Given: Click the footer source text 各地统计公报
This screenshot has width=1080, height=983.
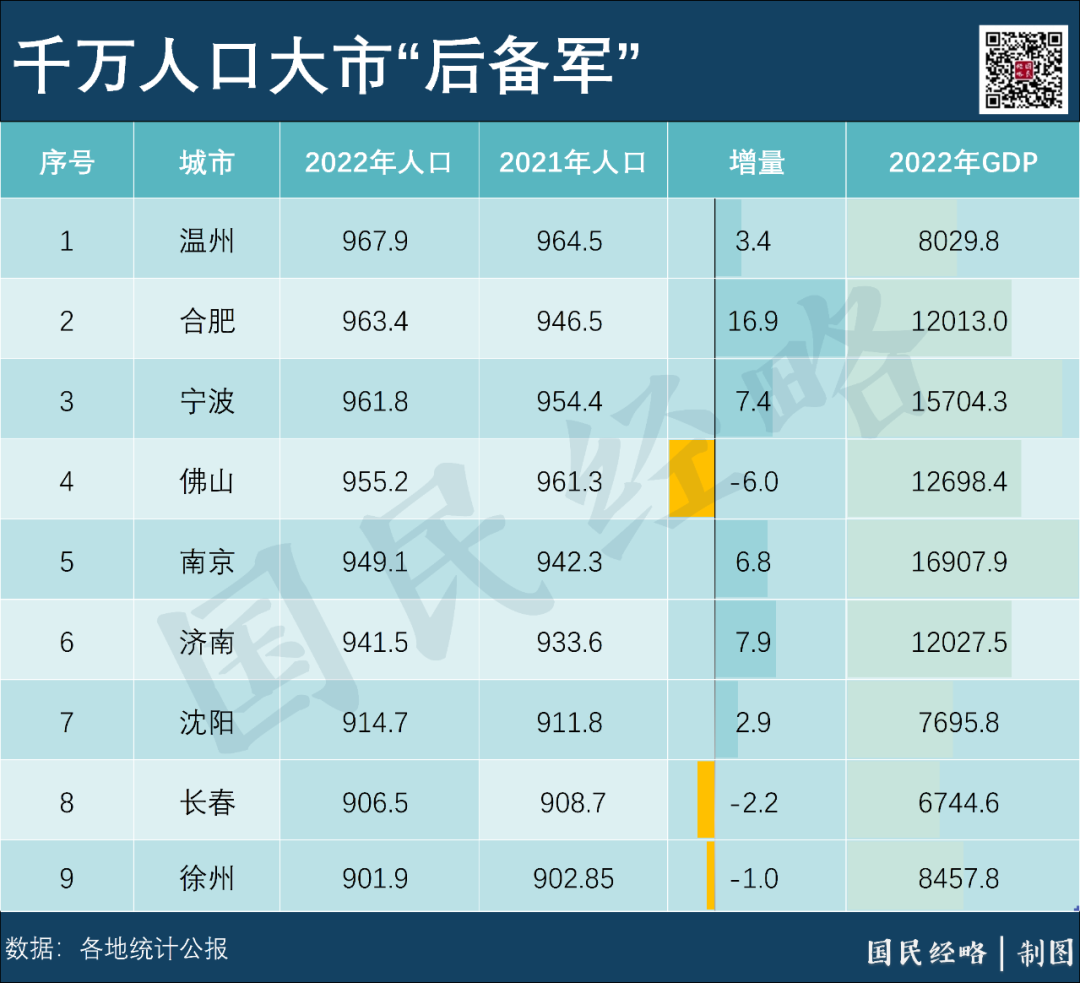Looking at the screenshot, I should click(153, 949).
